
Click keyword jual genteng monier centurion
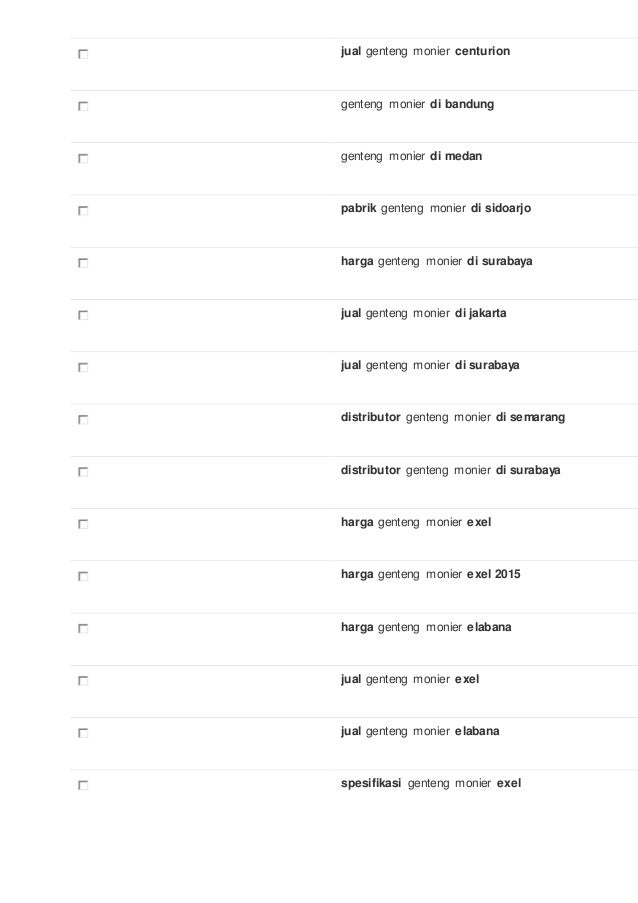tap(425, 49)
